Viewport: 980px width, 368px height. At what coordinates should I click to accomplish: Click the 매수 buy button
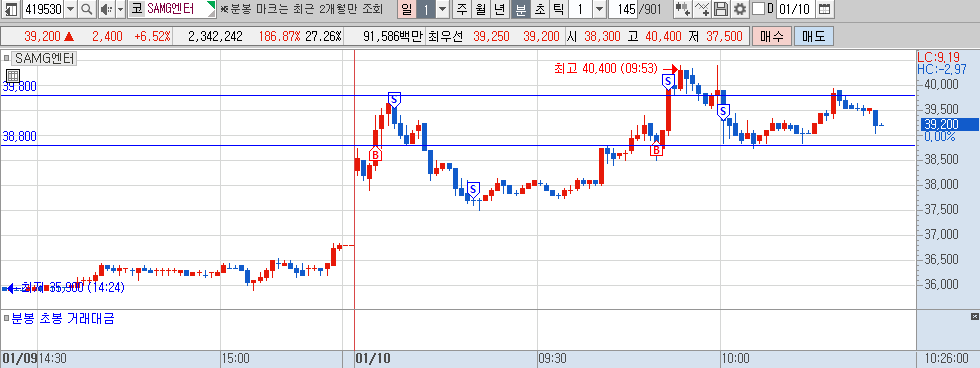coord(771,37)
